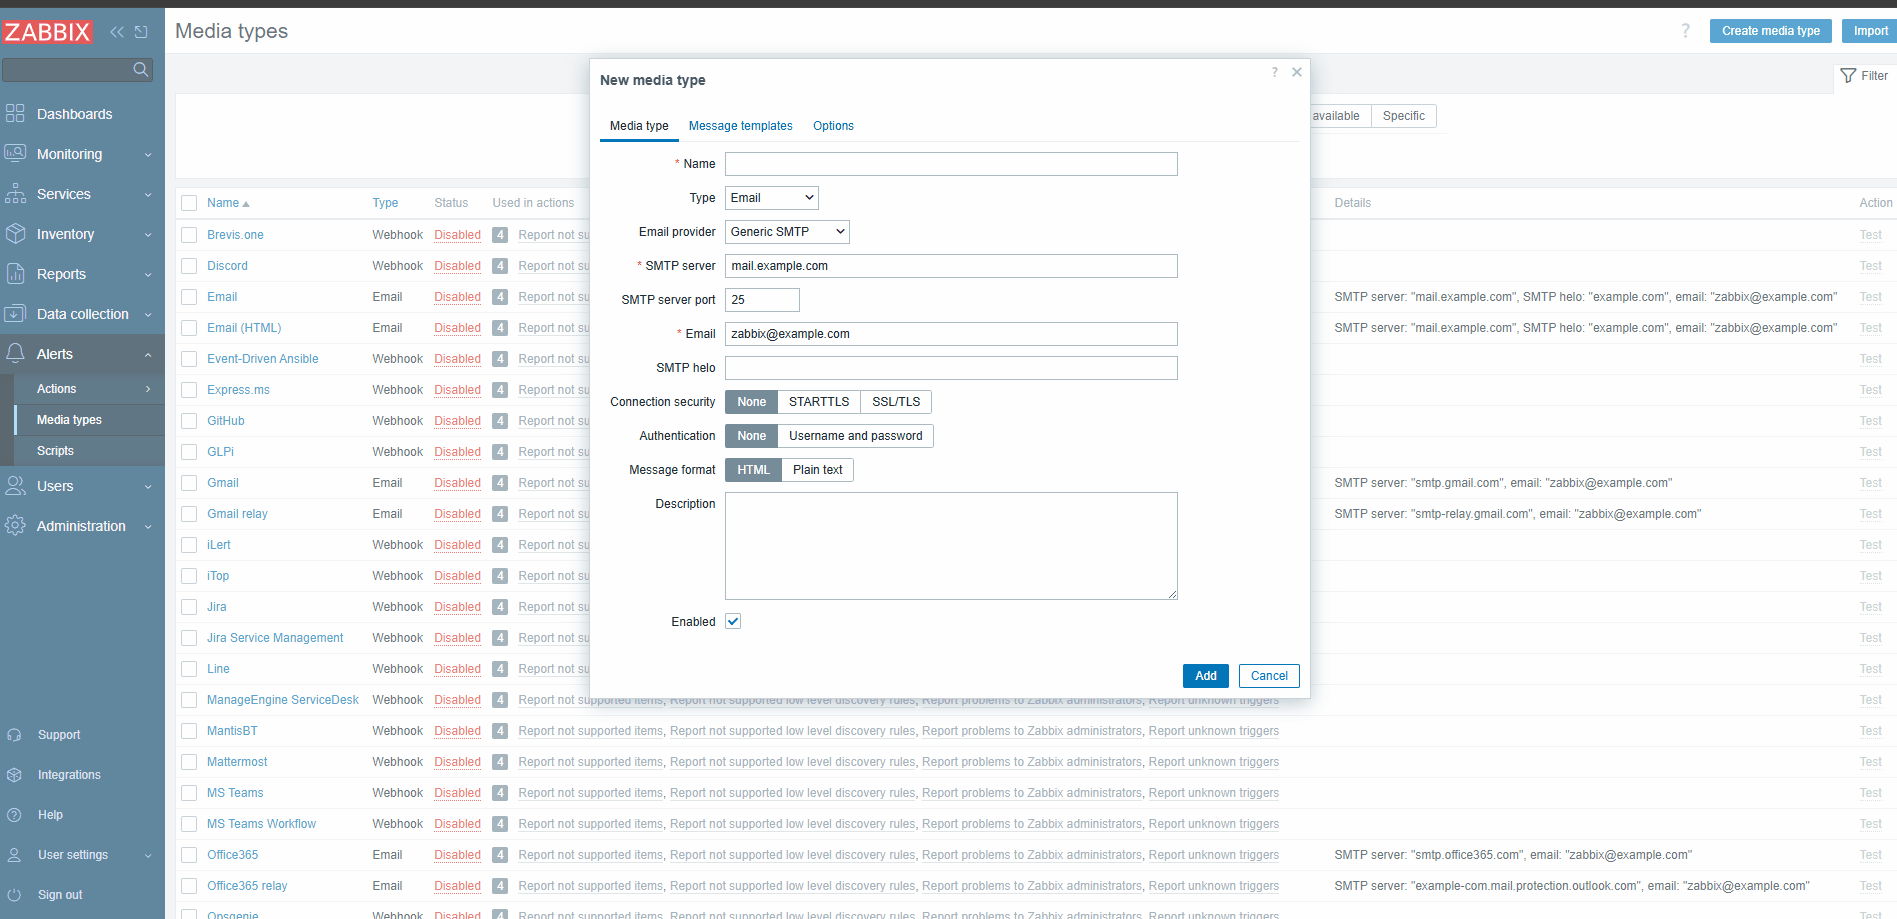Open Dashboards icon in sidebar
Viewport: 1897px width, 919px height.
pos(15,114)
